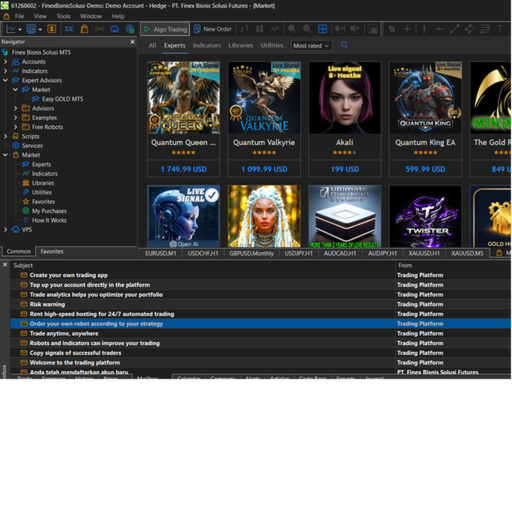The width and height of the screenshot is (512, 512).
Task: Select the crosshair cursor tool
Action: pos(407,29)
